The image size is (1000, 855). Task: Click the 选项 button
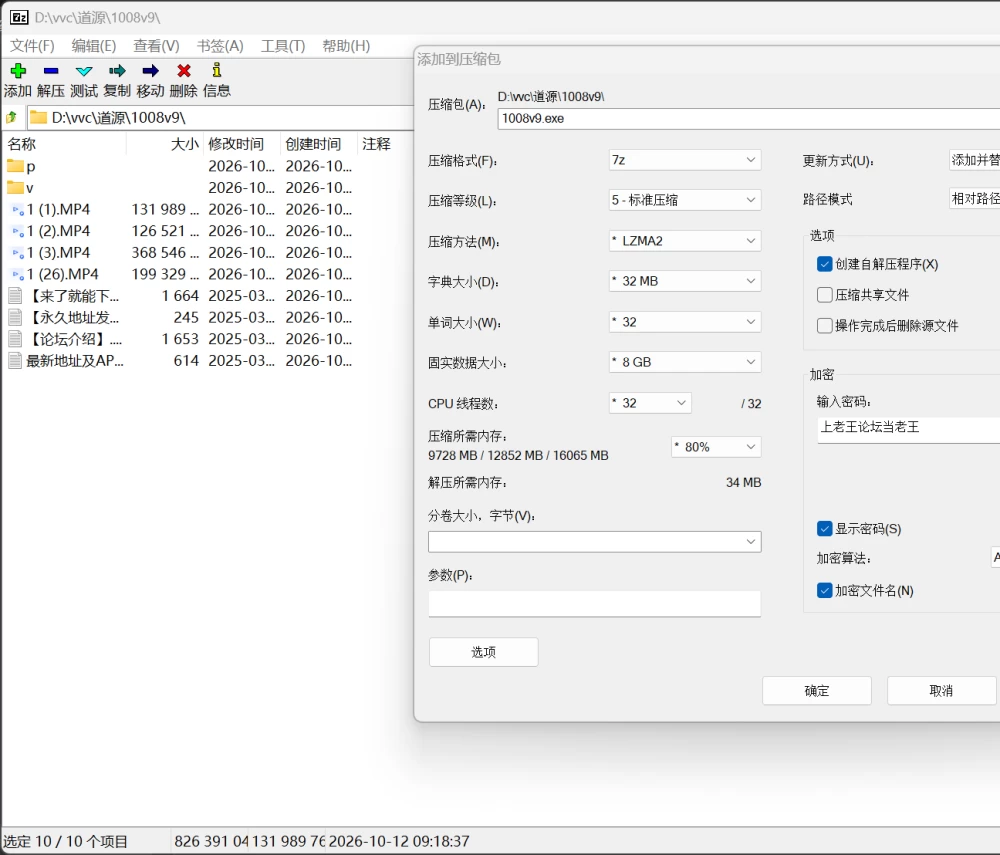[x=483, y=652]
